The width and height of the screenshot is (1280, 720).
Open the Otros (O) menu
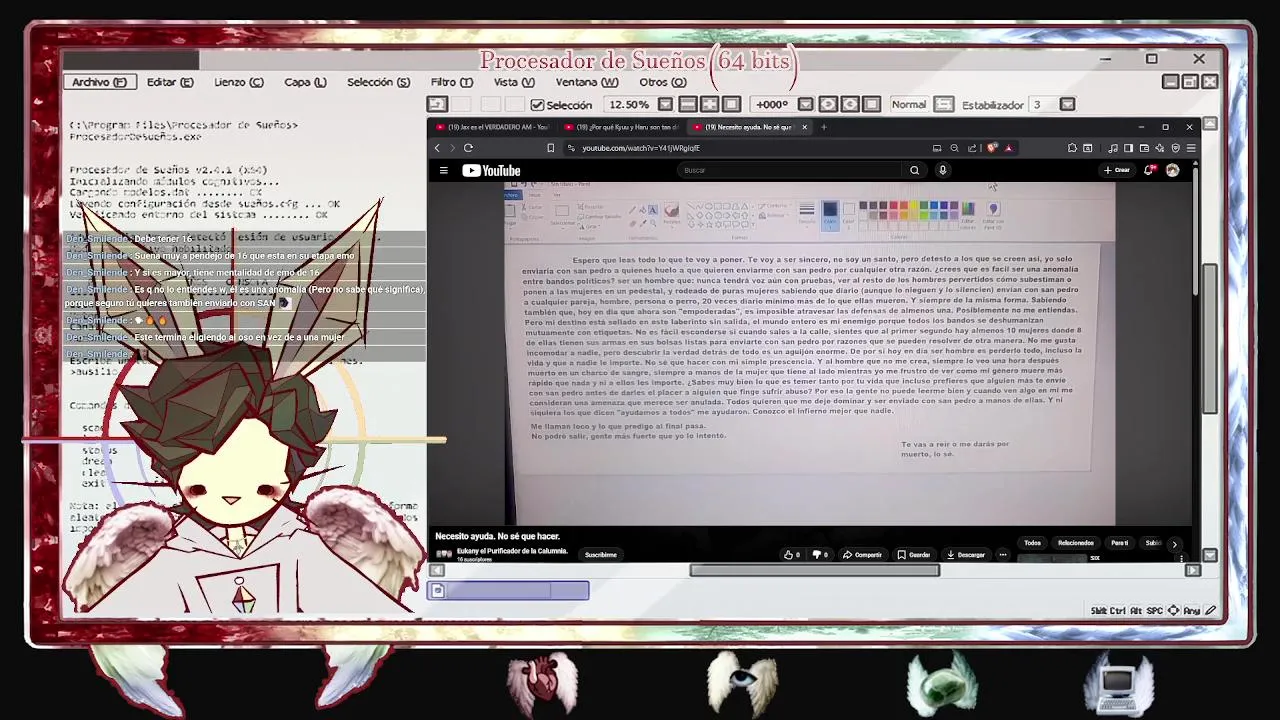pos(662,82)
